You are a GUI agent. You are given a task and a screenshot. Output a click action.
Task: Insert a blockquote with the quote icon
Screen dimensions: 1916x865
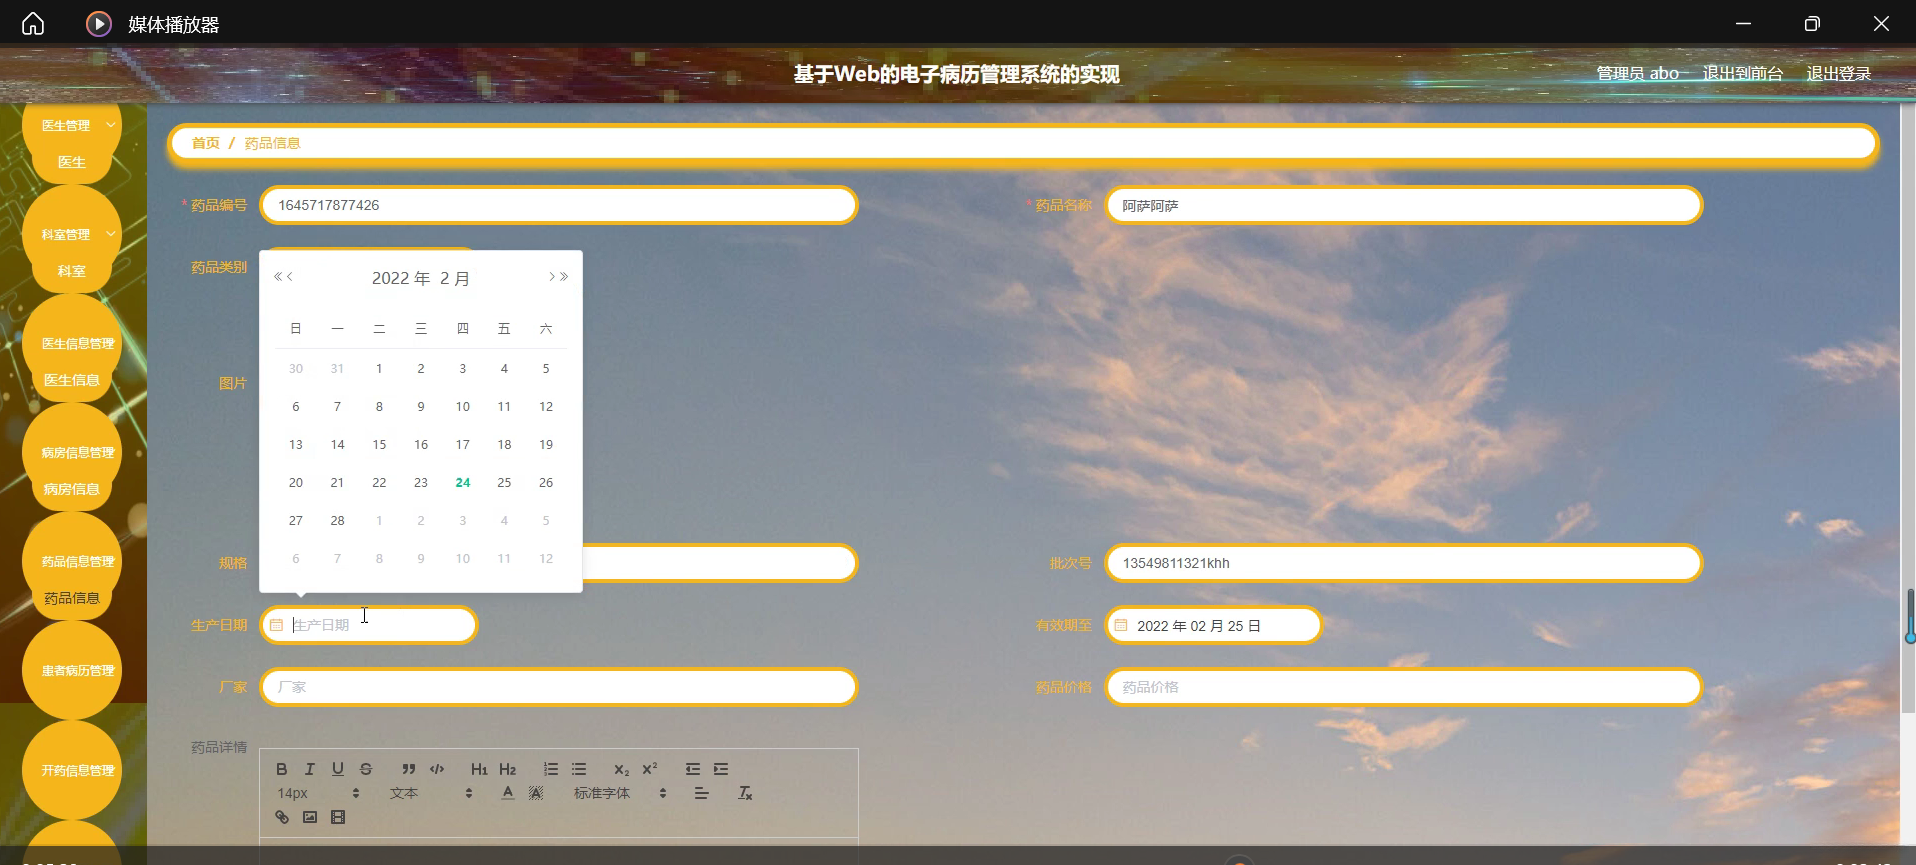tap(408, 769)
